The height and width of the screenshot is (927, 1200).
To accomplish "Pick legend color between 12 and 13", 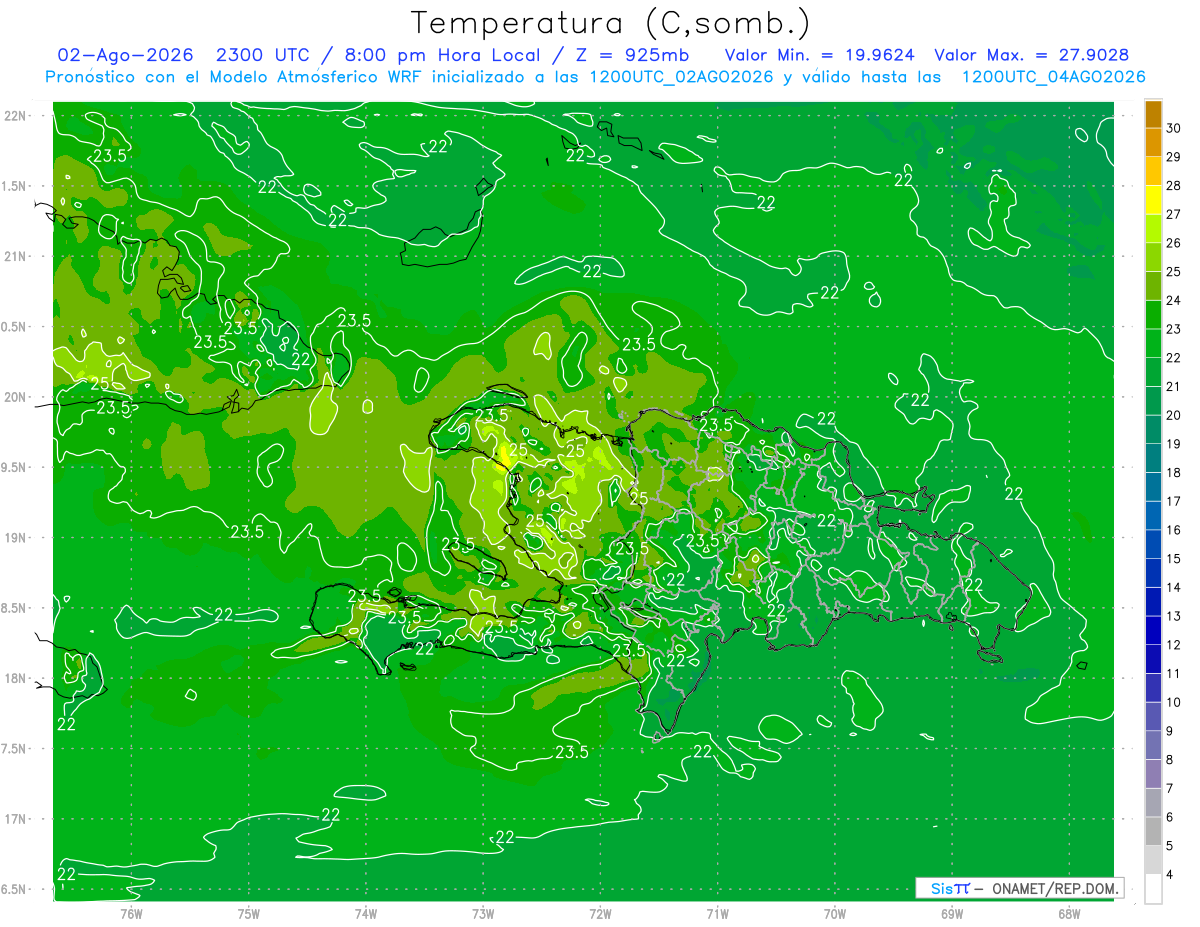I will (1153, 630).
